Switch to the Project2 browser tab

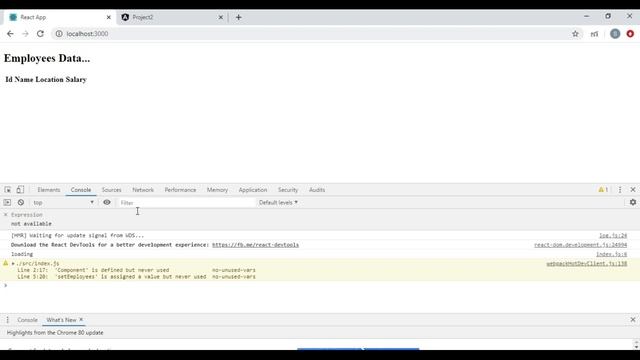point(171,18)
